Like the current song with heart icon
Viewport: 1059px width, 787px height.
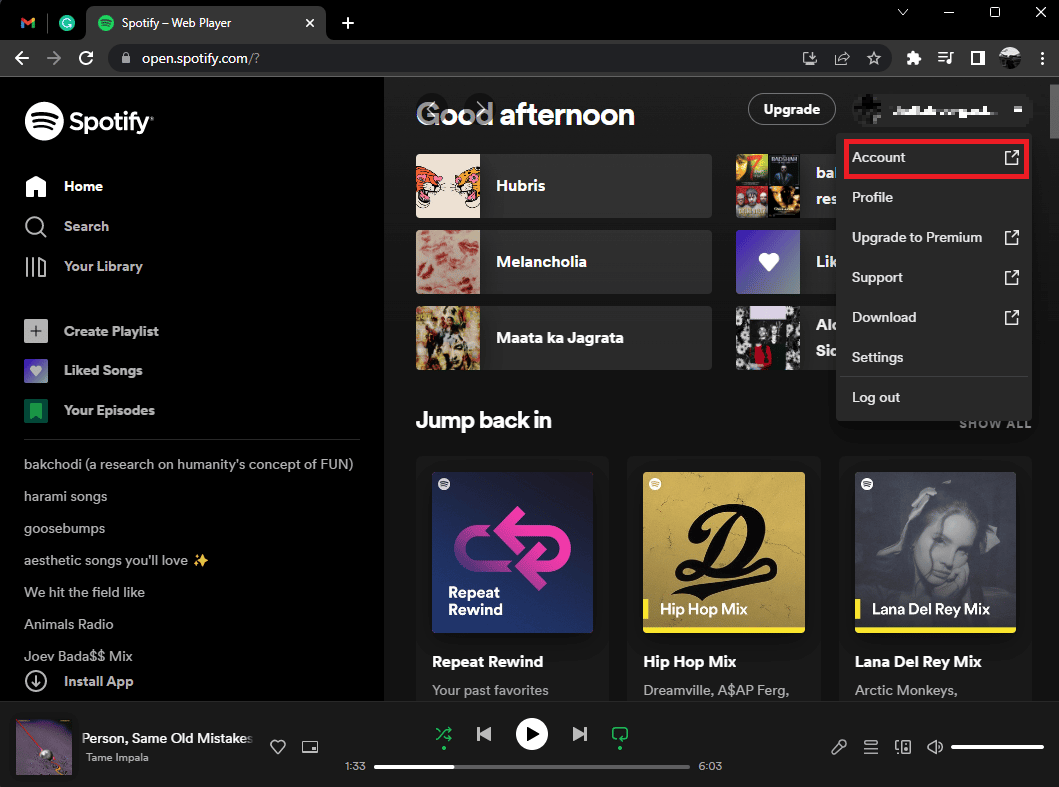pos(278,746)
